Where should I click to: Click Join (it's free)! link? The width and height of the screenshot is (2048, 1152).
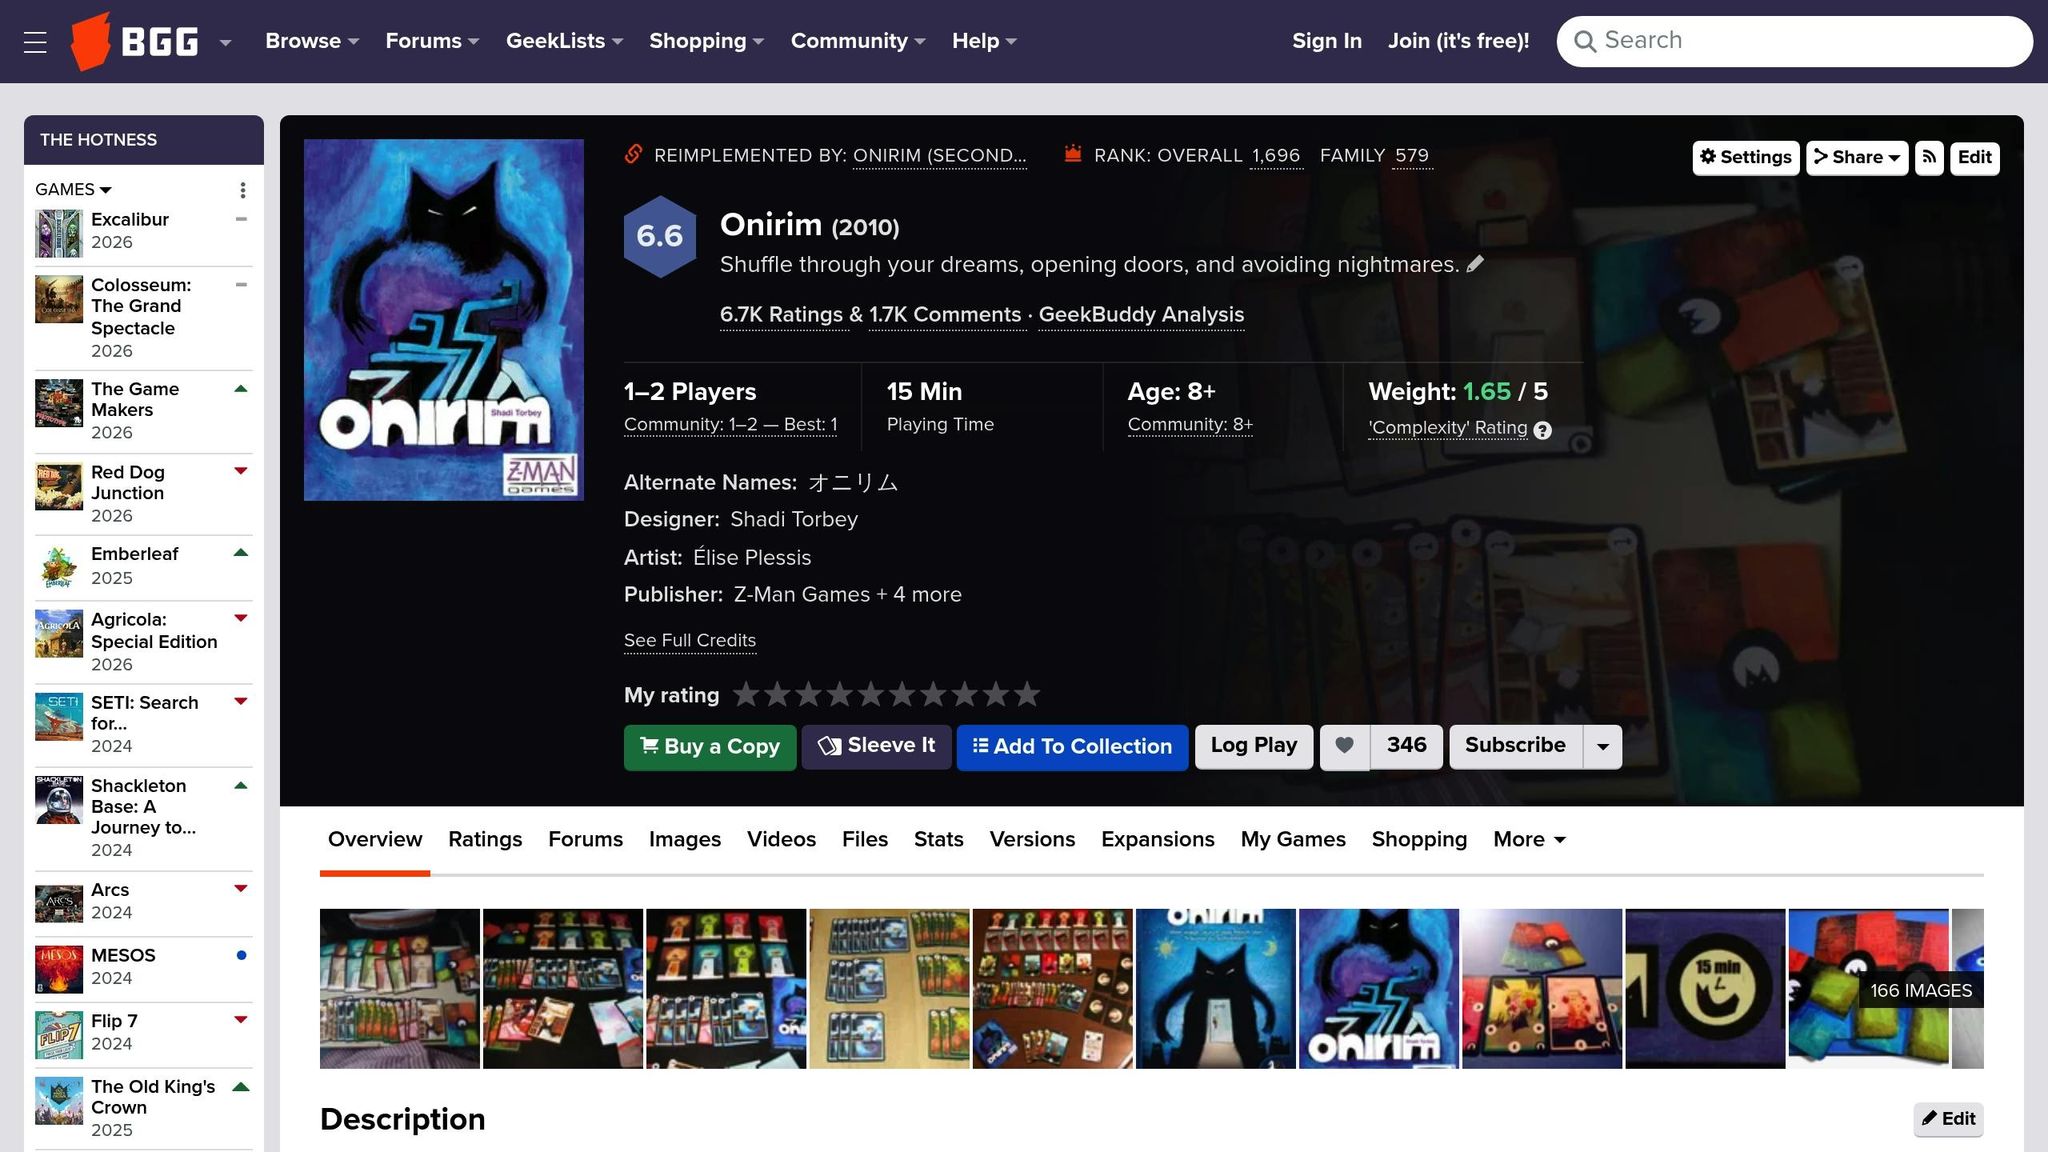click(x=1458, y=41)
